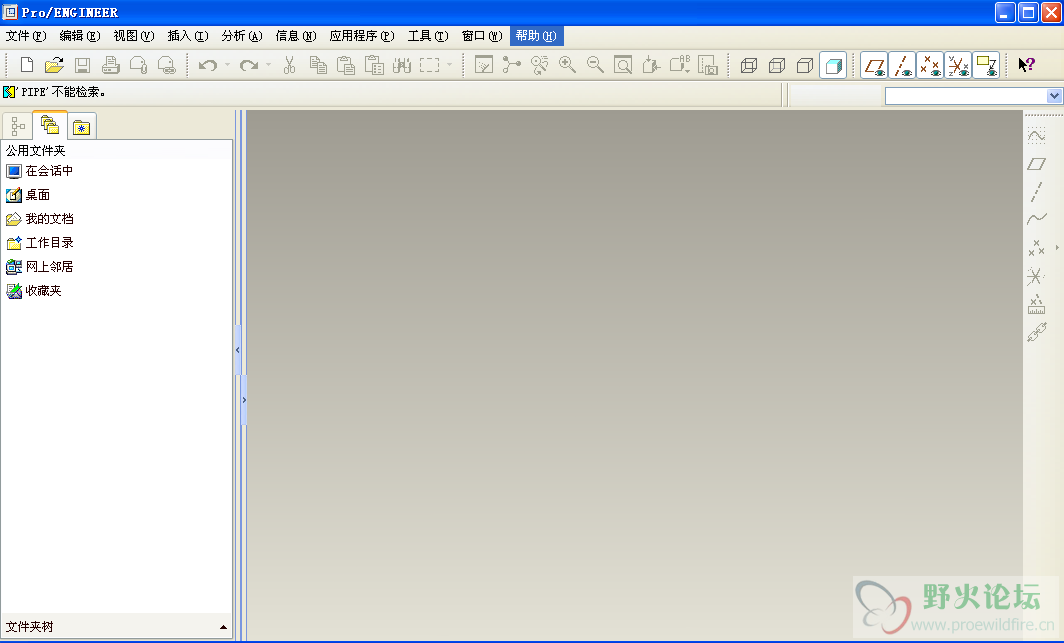1064x643 pixels.
Task: Click the Copy icon
Action: pyautogui.click(x=318, y=65)
